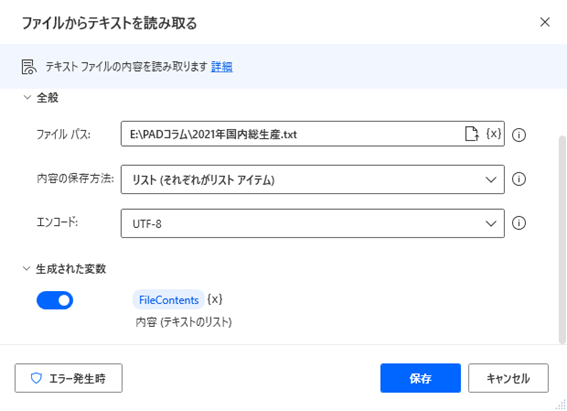Click the dialog vertical scrollbar
This screenshot has width=567, height=411.
point(562,240)
